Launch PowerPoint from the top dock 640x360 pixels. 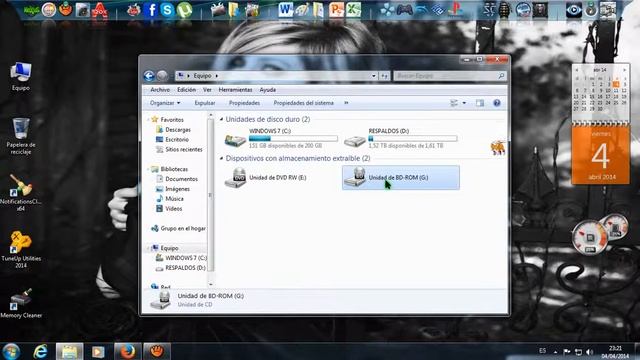click(337, 10)
